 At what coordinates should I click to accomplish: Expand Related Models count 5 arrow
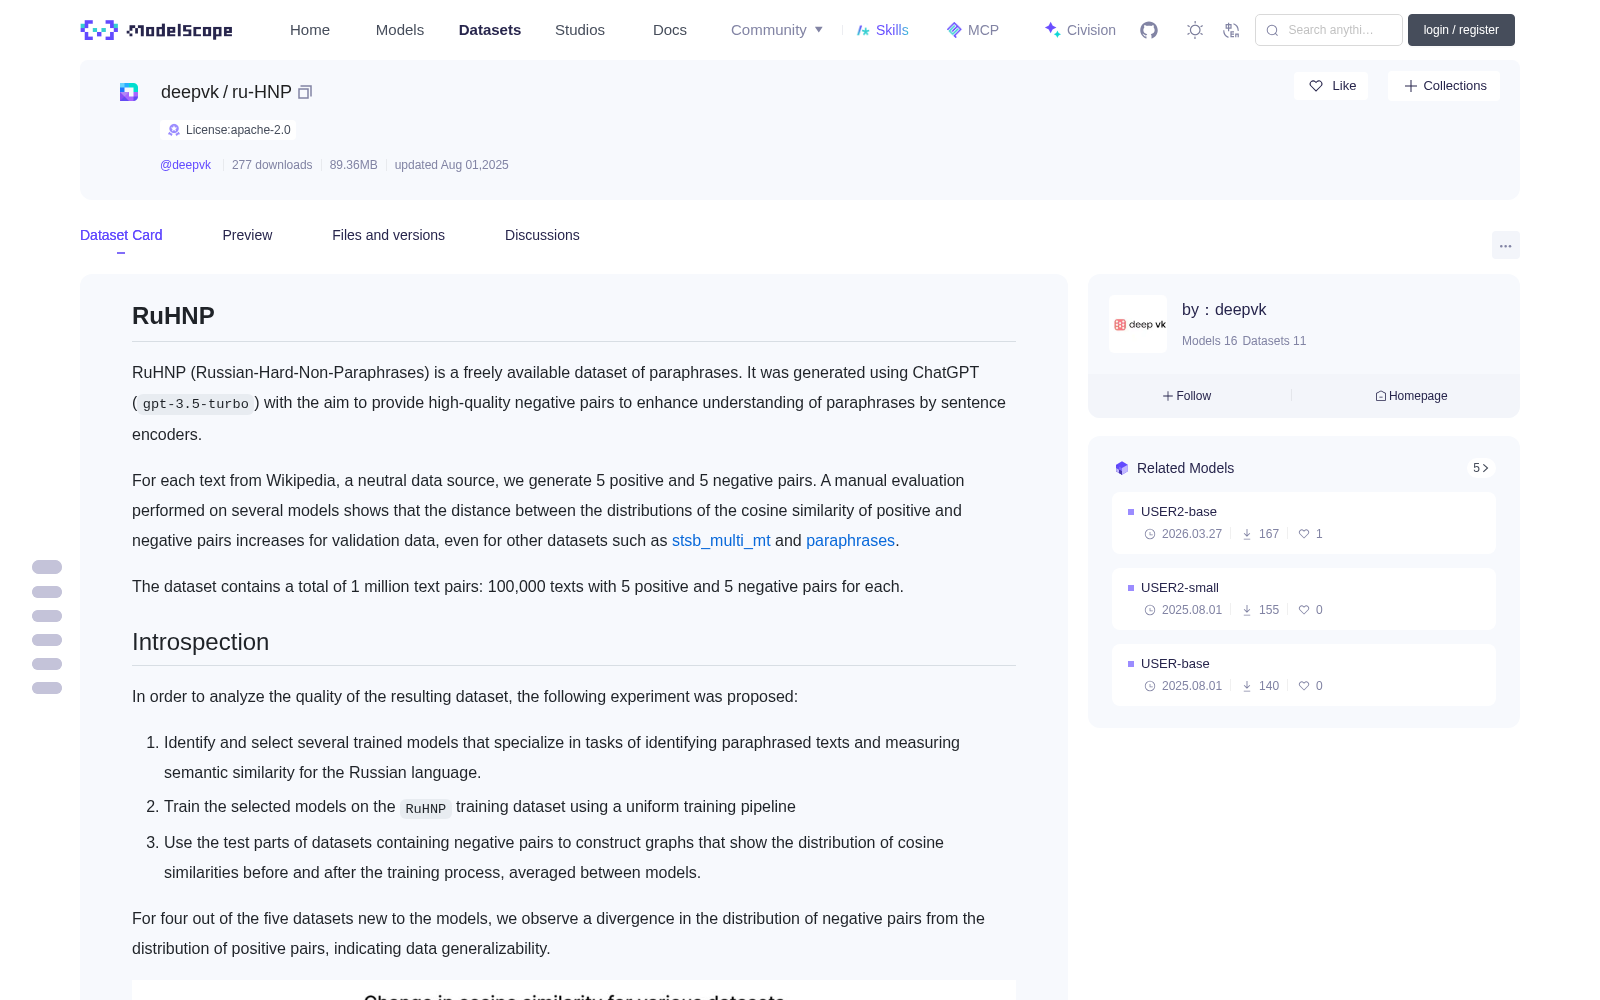(x=1481, y=468)
